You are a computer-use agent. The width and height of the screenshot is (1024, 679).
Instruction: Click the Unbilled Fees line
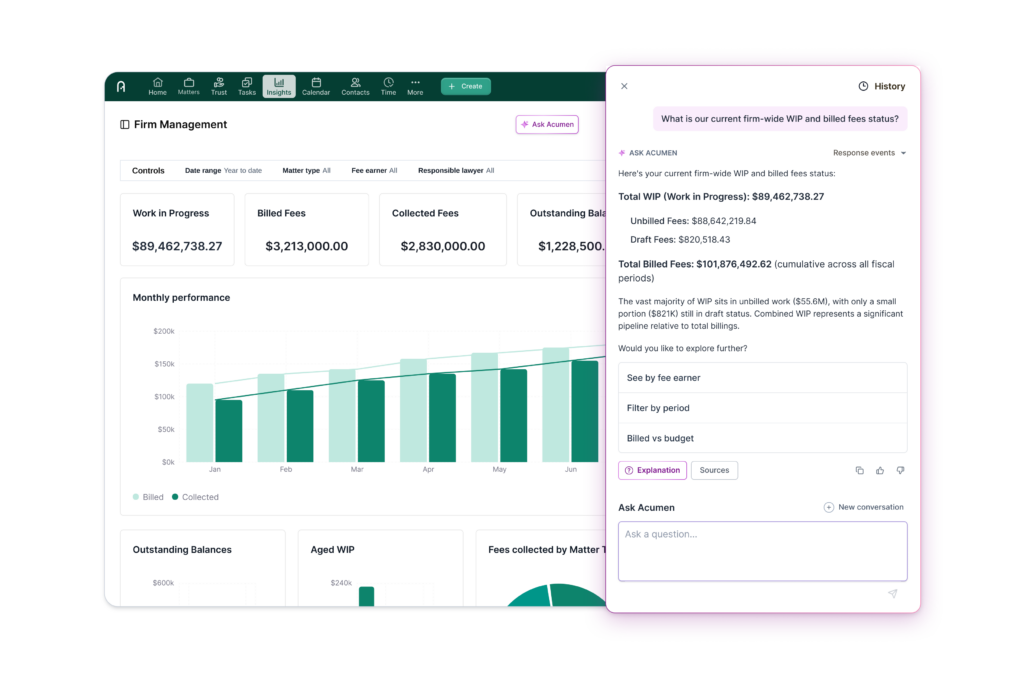tap(693, 221)
